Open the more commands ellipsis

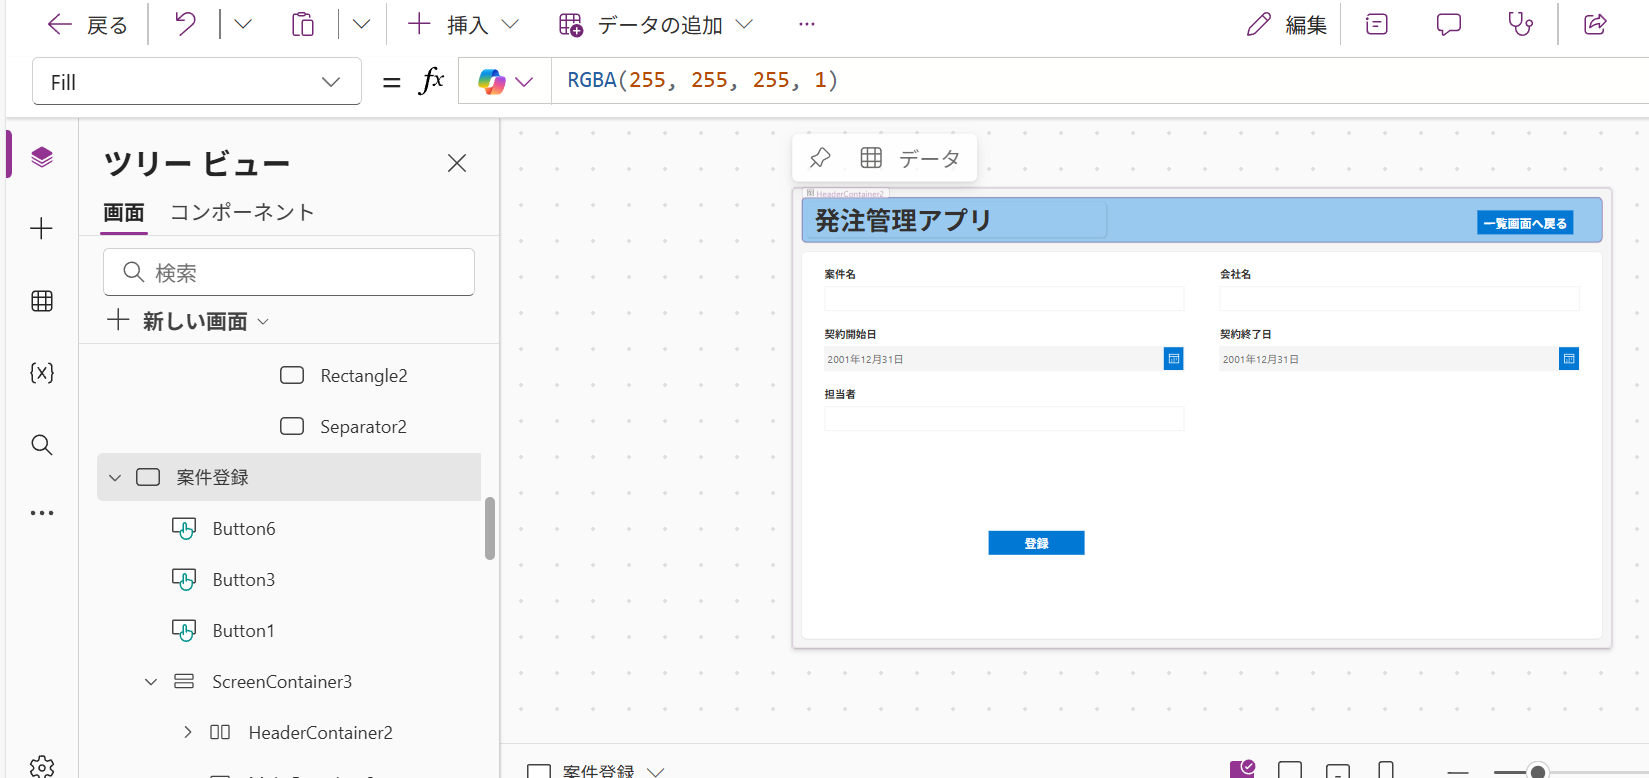[807, 24]
